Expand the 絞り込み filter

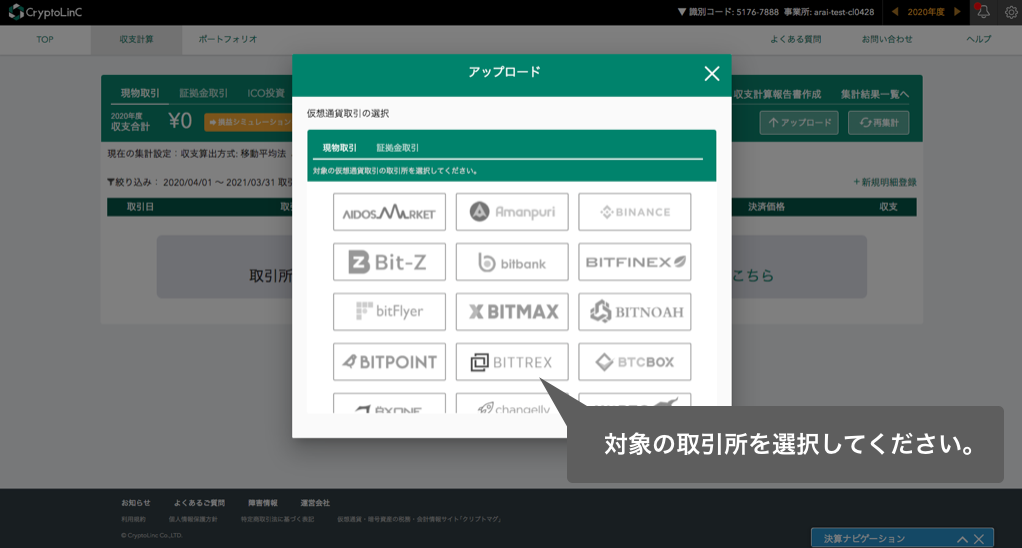132,182
